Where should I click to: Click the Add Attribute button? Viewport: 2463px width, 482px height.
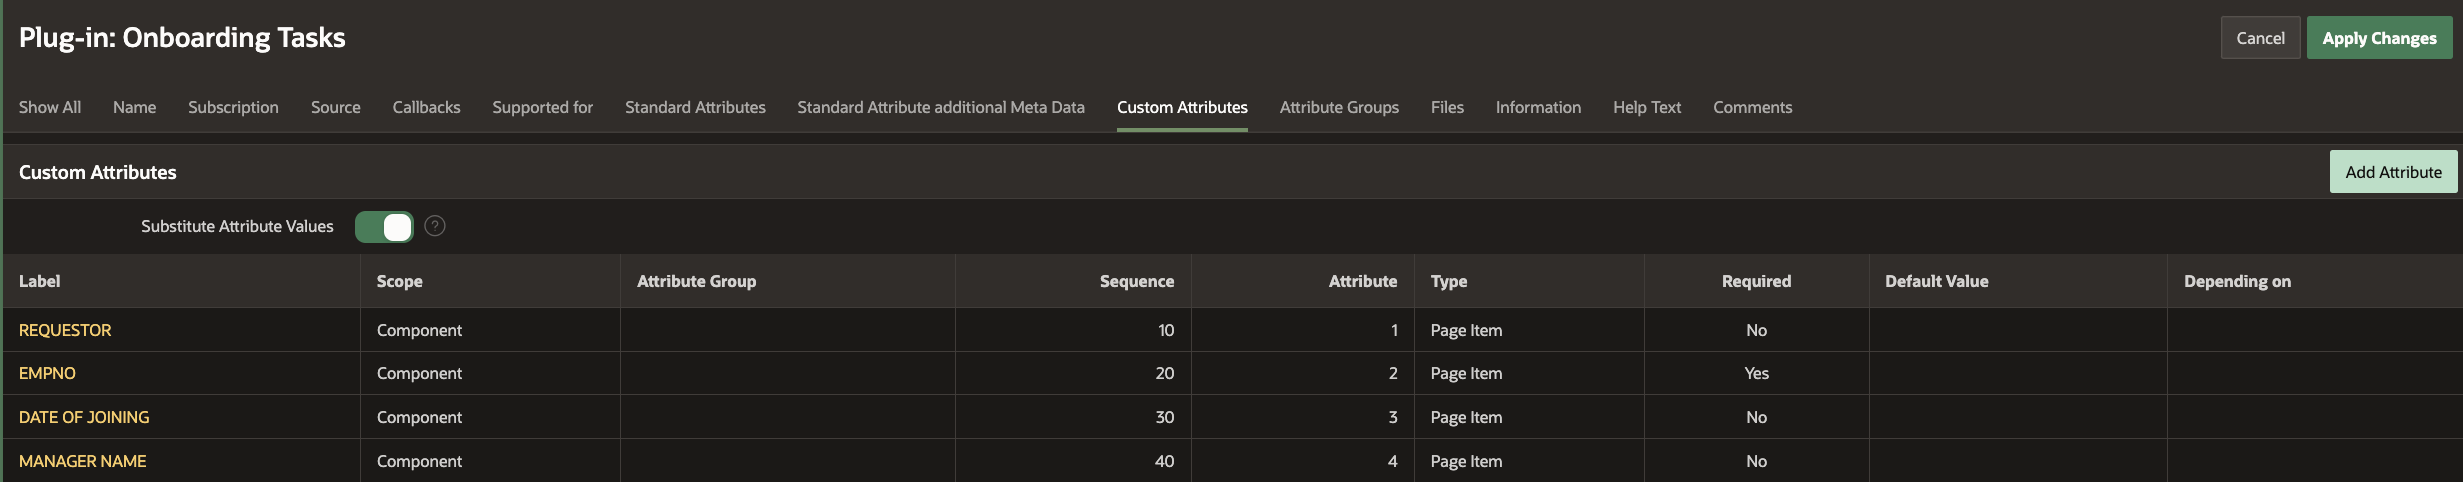pos(2393,172)
